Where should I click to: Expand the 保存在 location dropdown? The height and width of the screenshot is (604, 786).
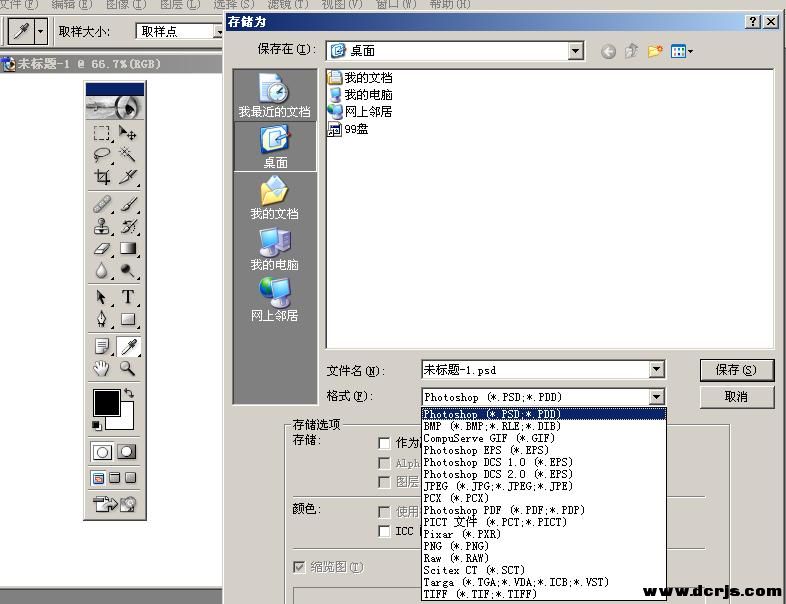tap(575, 51)
